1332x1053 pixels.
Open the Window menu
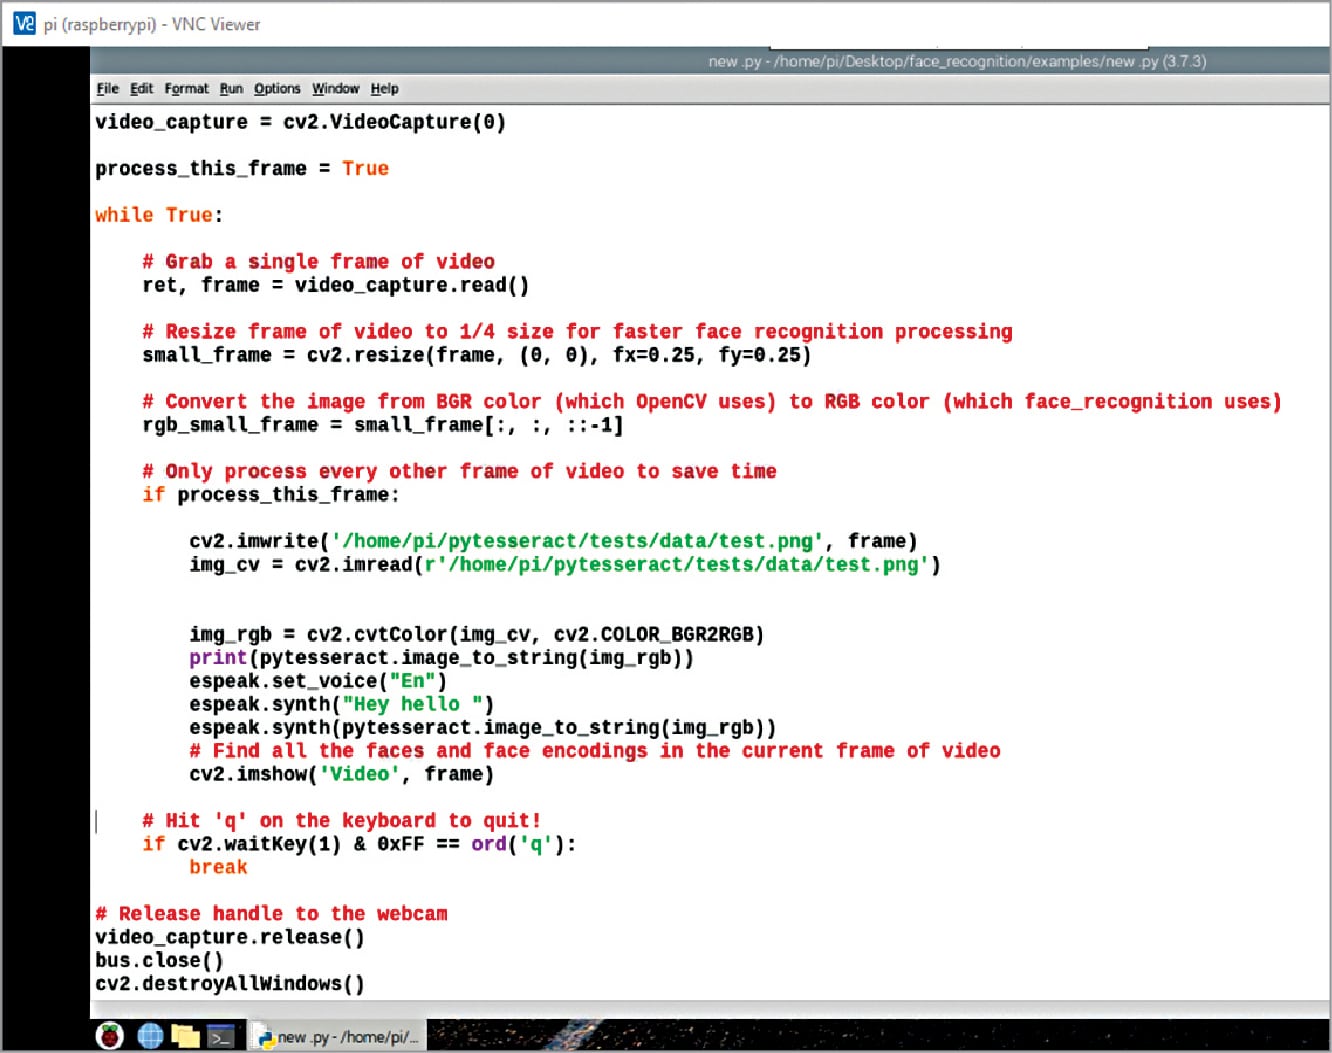pos(335,89)
